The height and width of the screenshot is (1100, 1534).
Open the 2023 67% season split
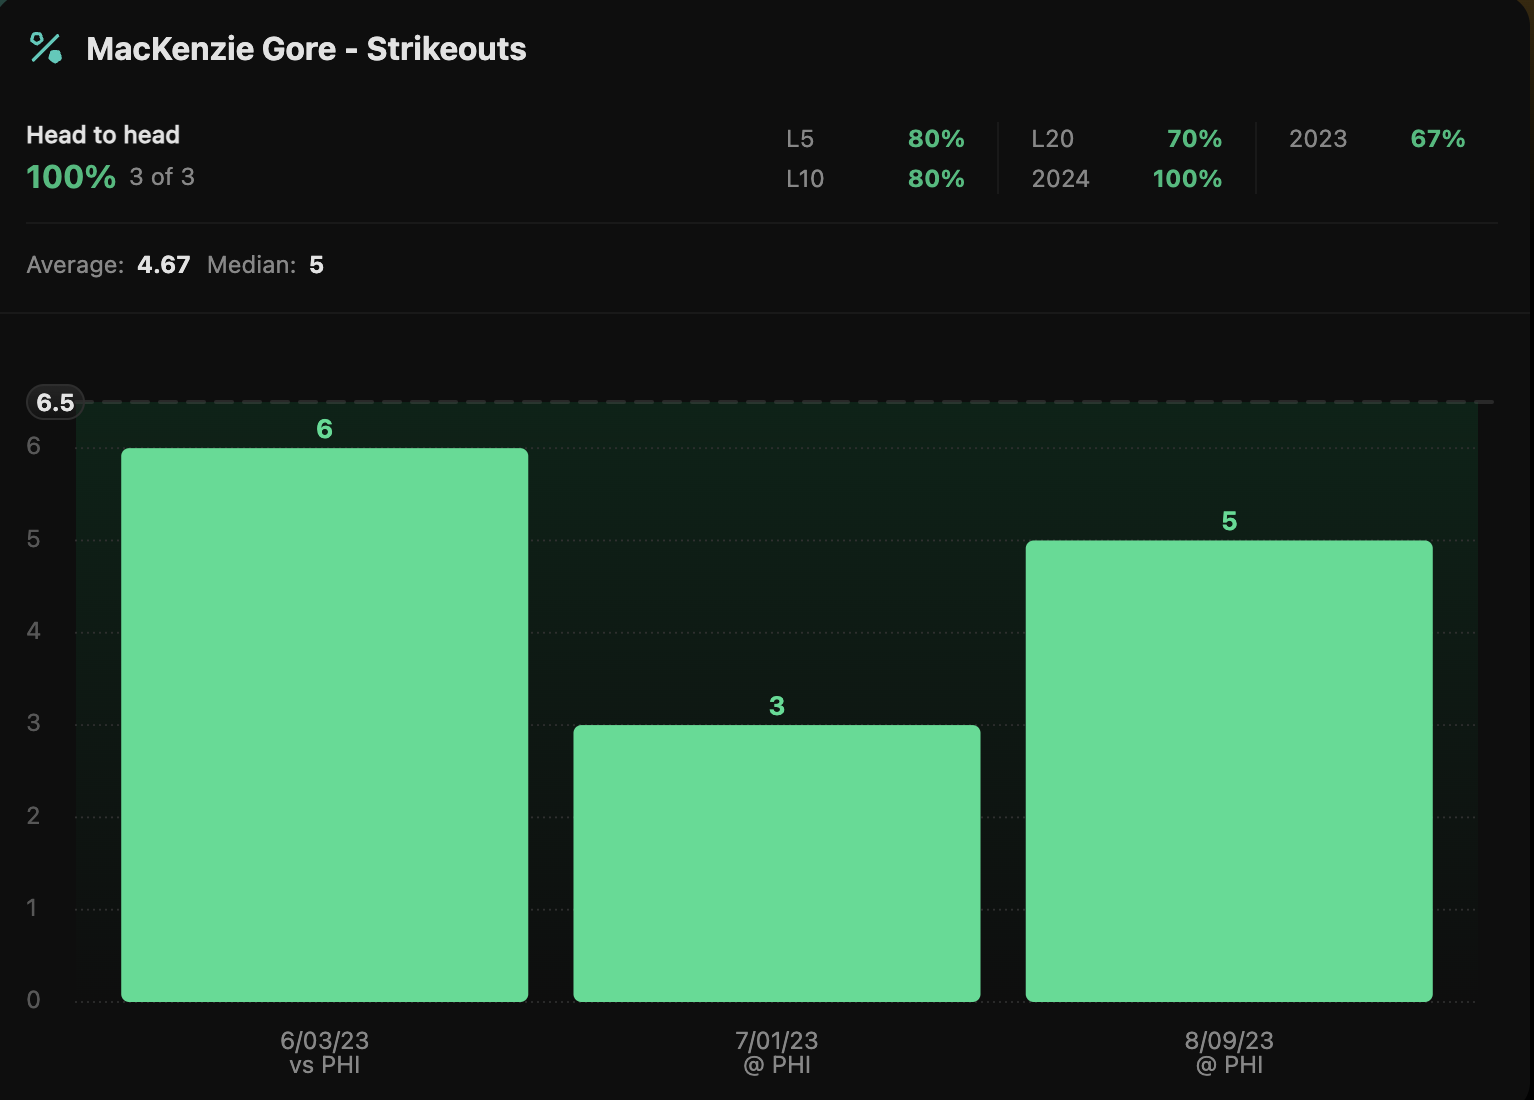coord(1376,139)
